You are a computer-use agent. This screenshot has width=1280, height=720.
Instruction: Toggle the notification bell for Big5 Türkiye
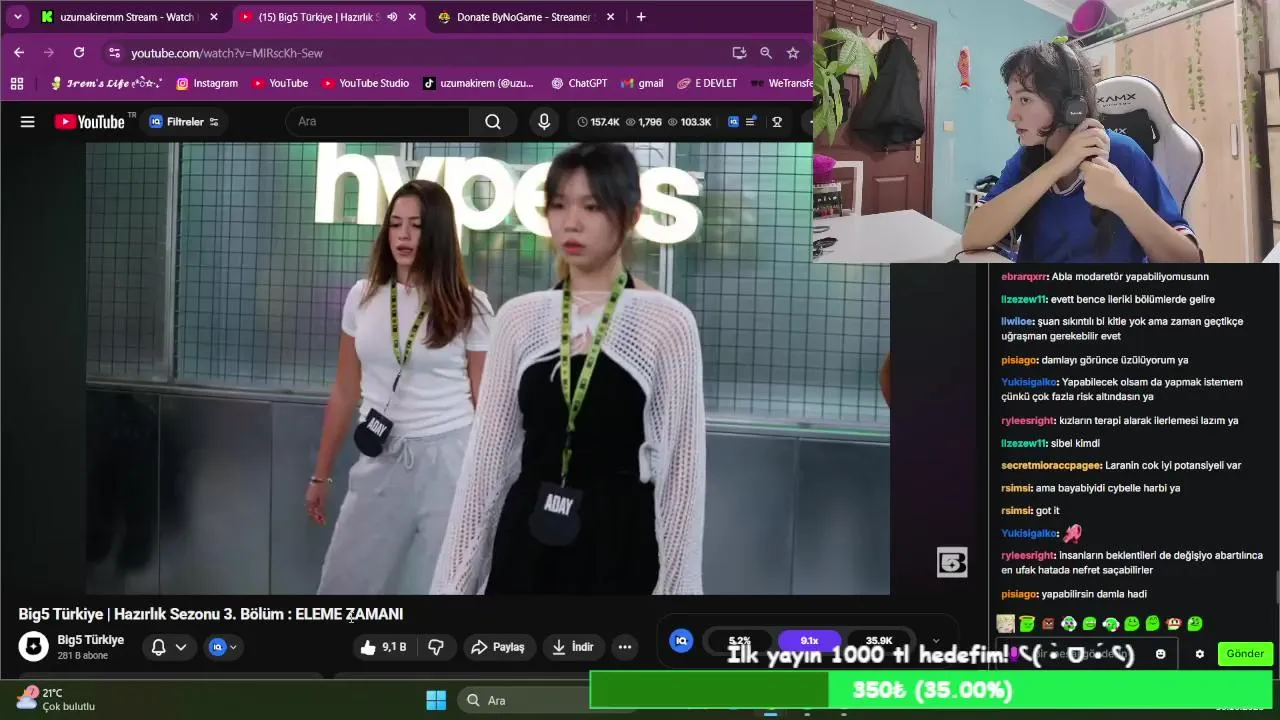point(158,647)
